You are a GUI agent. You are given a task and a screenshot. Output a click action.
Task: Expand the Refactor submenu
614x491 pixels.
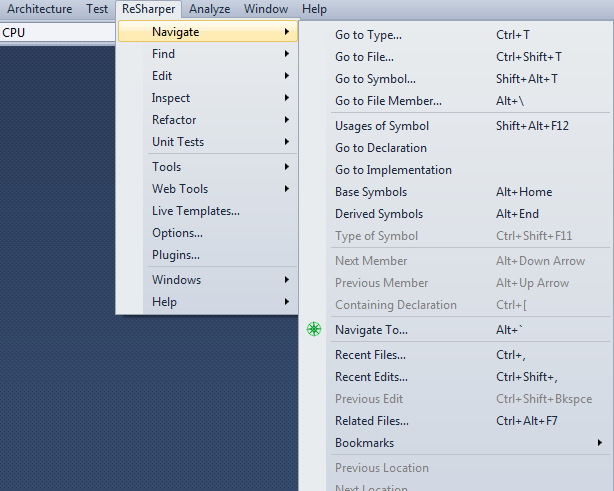click(x=208, y=119)
